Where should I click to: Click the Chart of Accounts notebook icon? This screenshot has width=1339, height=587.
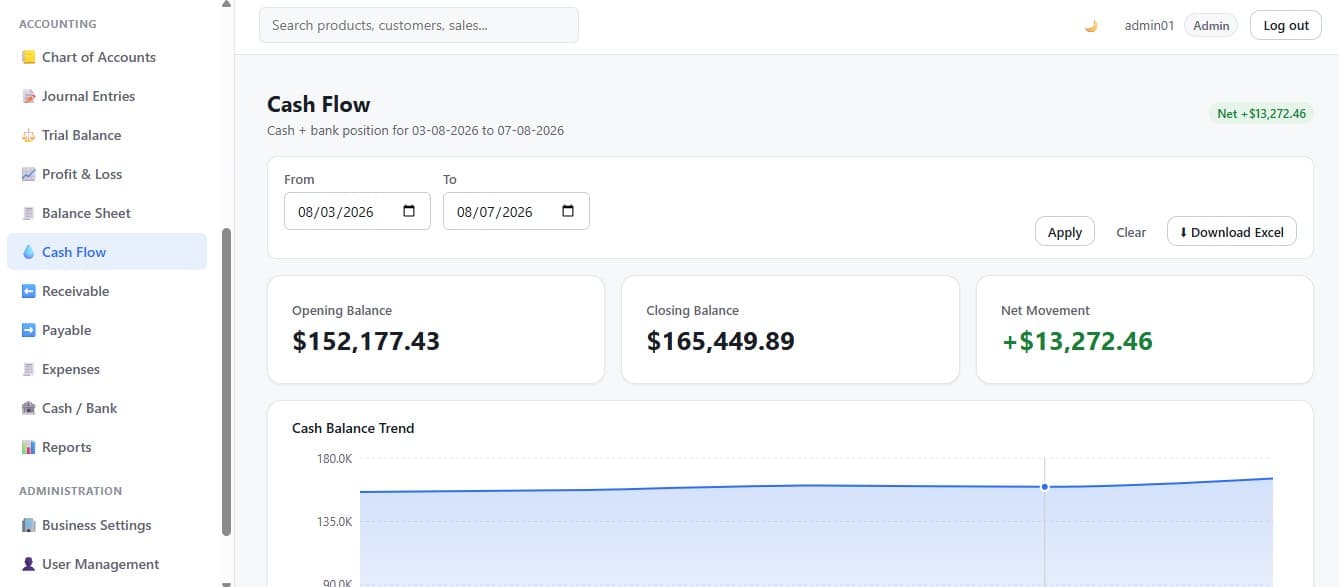tap(28, 57)
